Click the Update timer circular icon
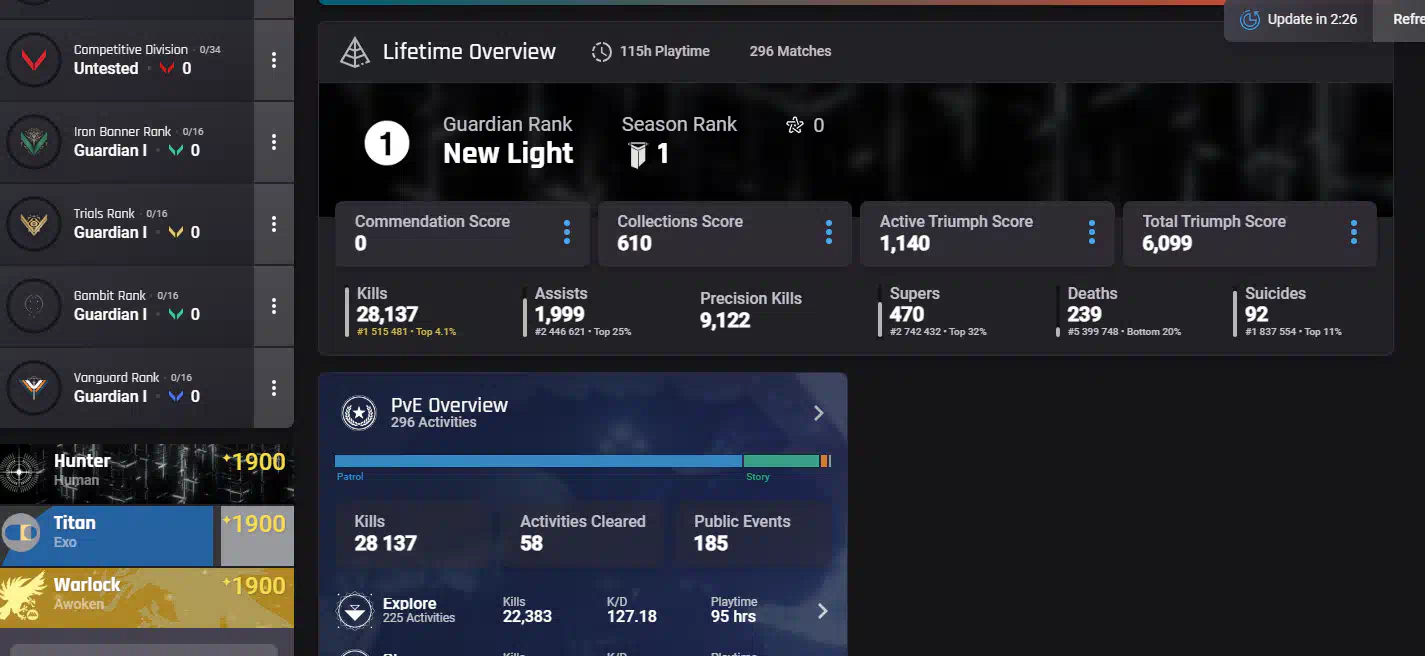 (1250, 20)
